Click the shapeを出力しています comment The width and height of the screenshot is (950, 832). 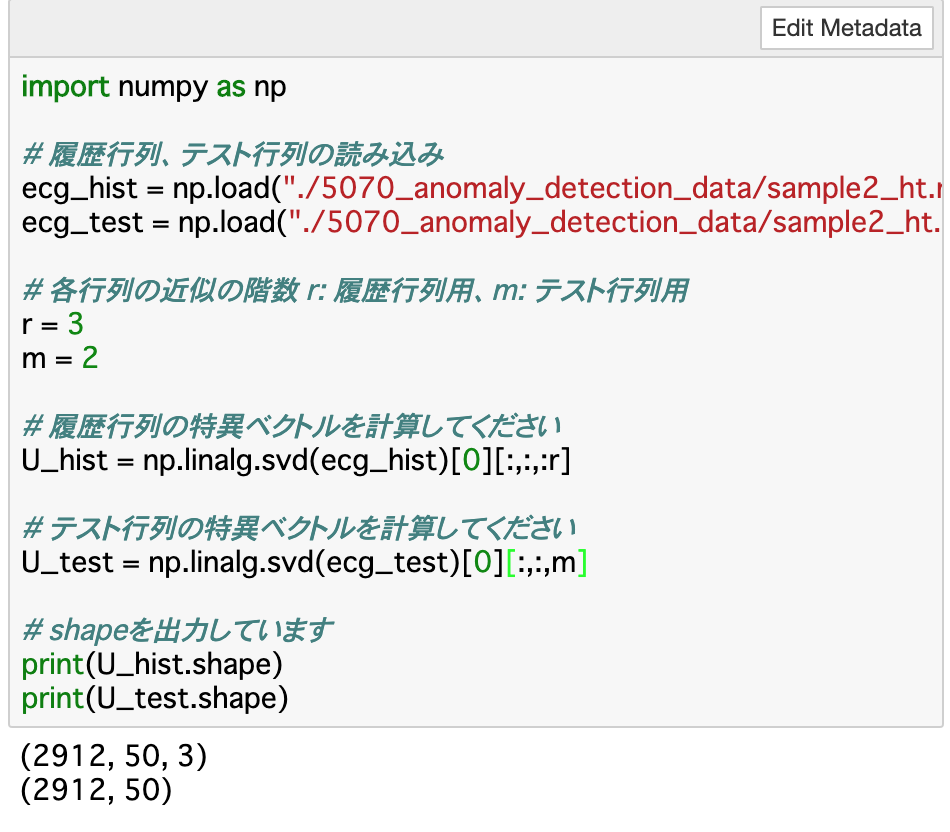[180, 630]
